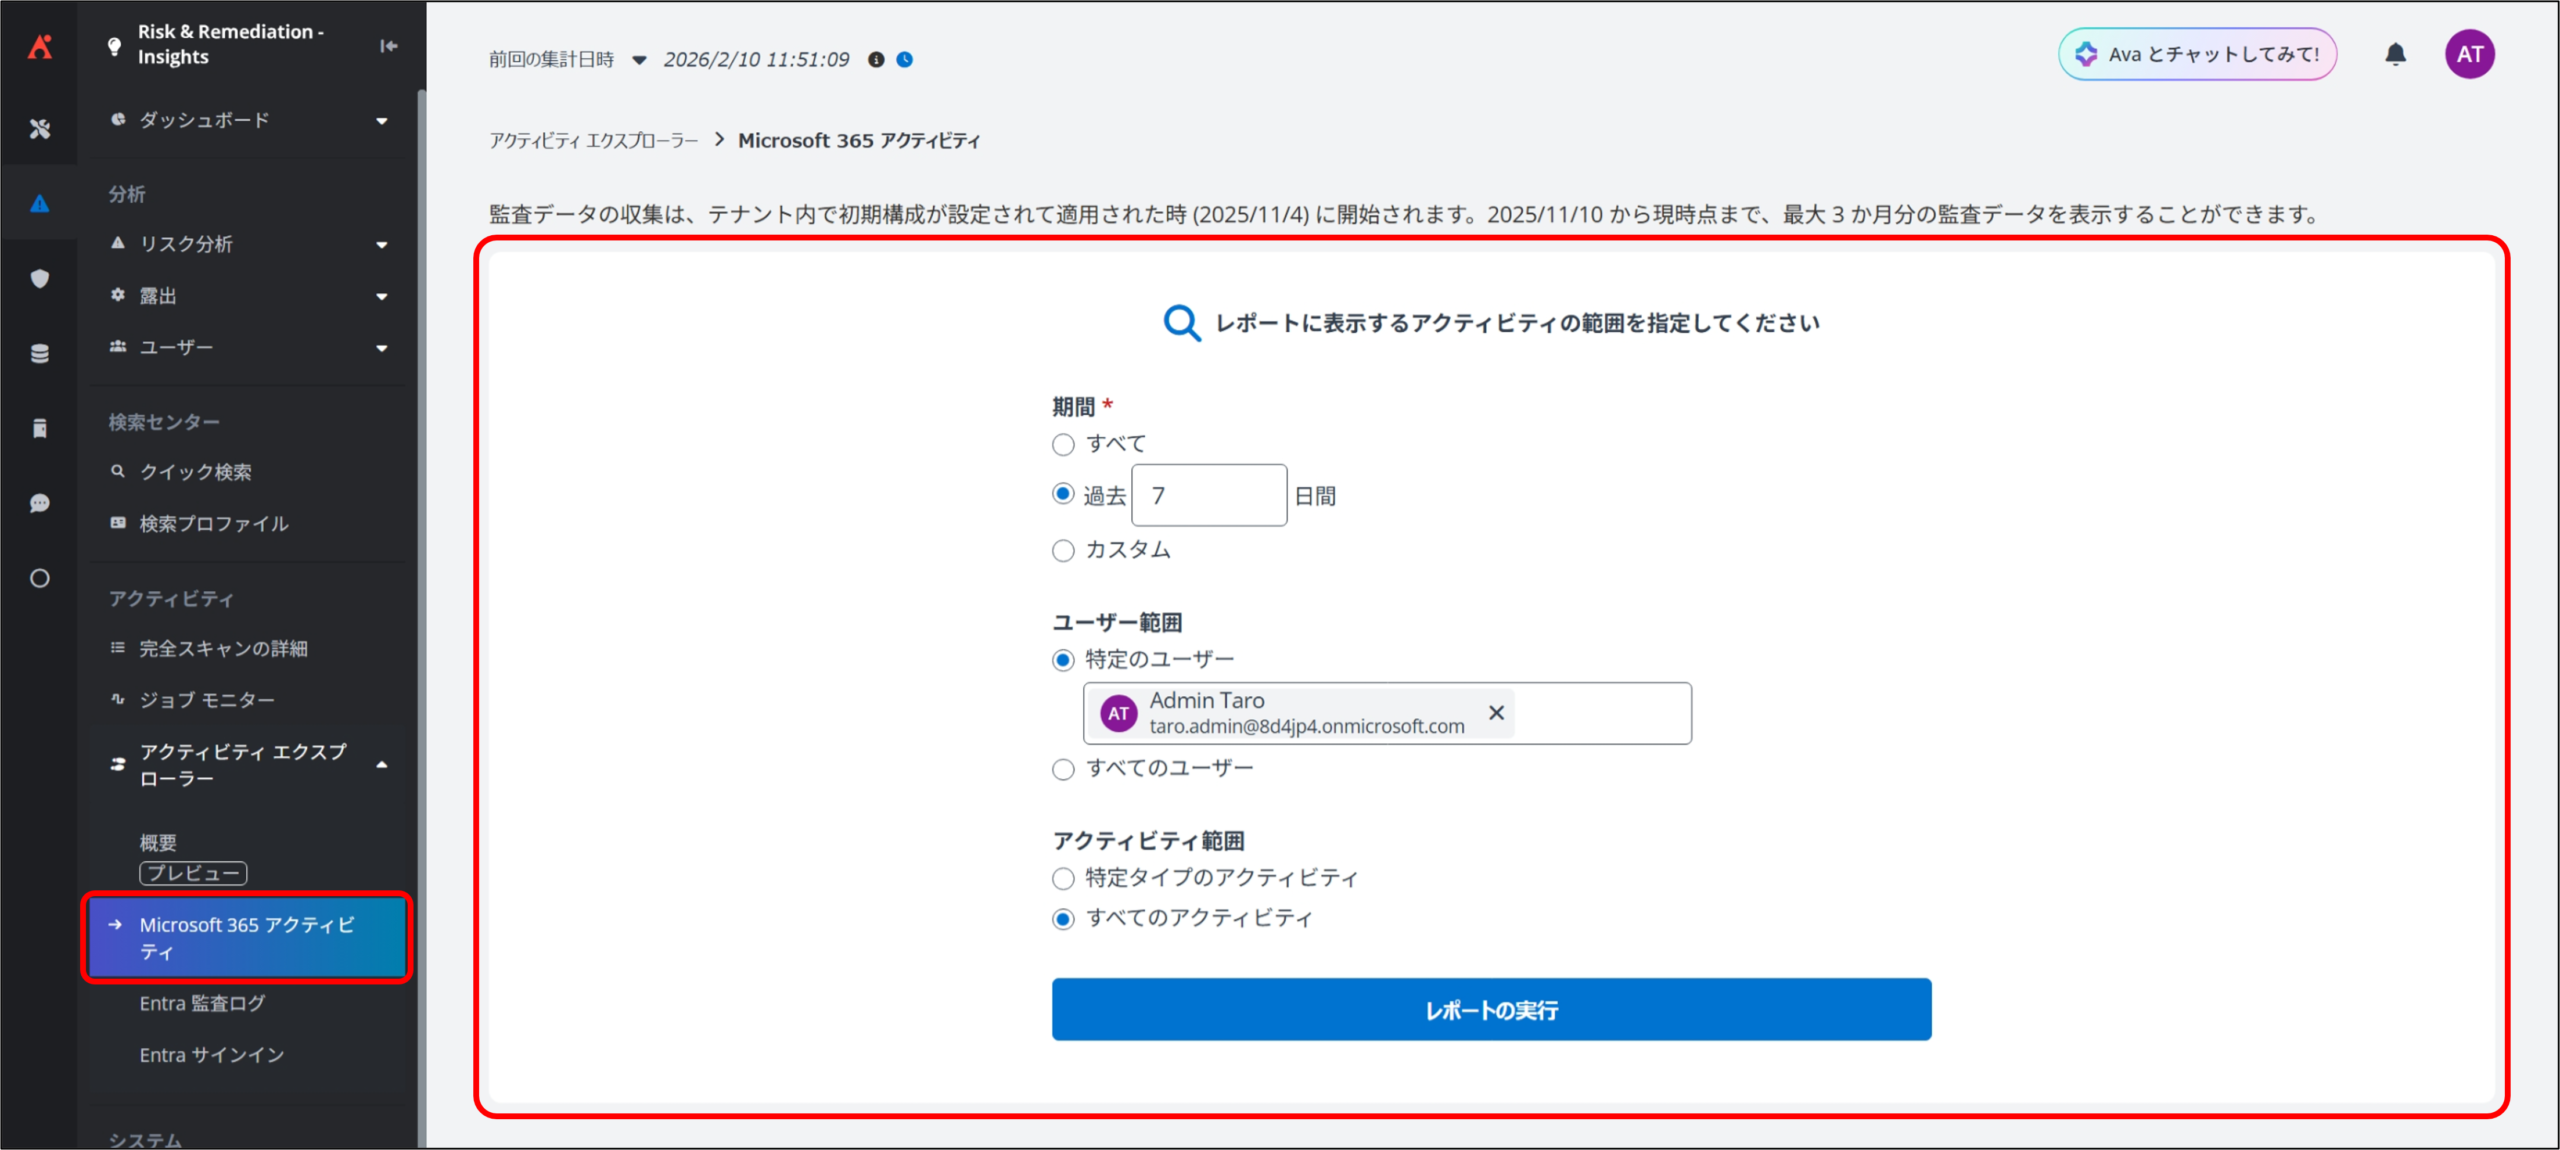Screen dimensions: 2560x1150
Task: Click the blue clock icon near timestamp
Action: (905, 60)
